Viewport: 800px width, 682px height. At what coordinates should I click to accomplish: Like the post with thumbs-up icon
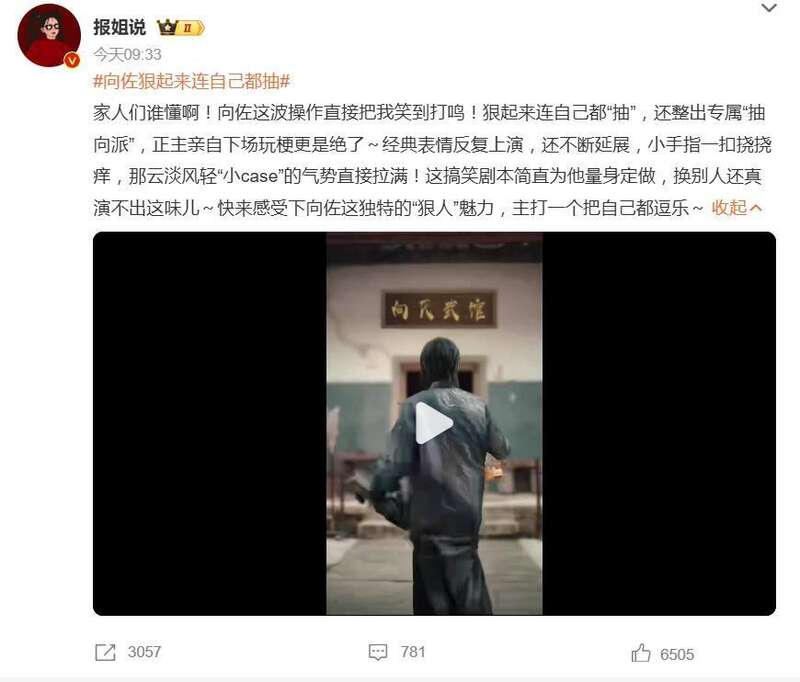coord(641,653)
